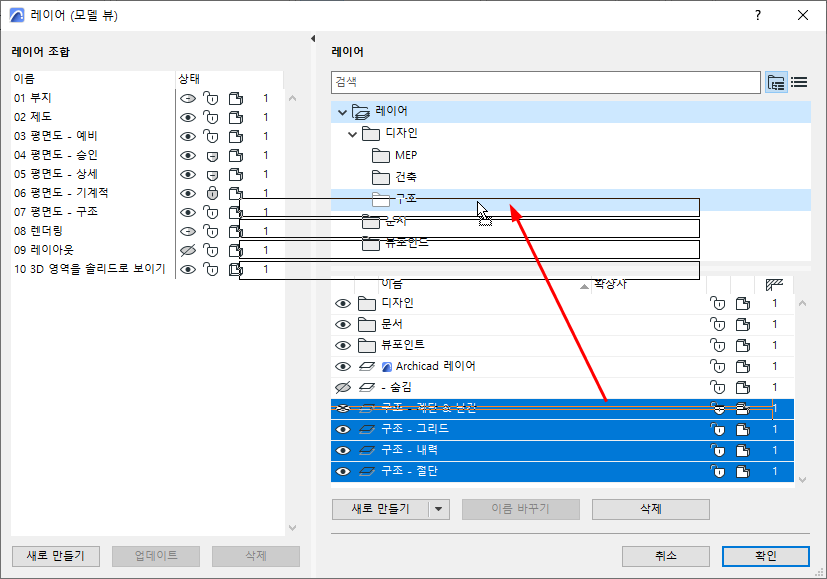Show the hidden - 숨김 layer via eye
The height and width of the screenshot is (579, 827).
click(x=343, y=388)
